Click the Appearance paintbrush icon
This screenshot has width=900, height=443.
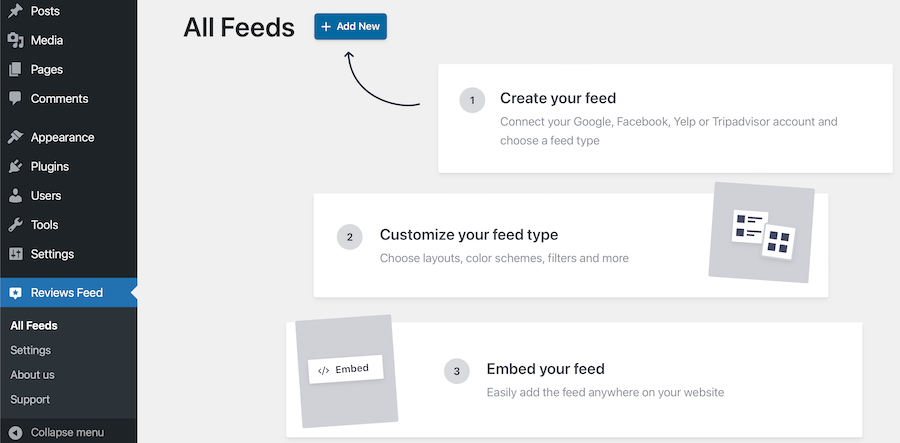(15, 138)
